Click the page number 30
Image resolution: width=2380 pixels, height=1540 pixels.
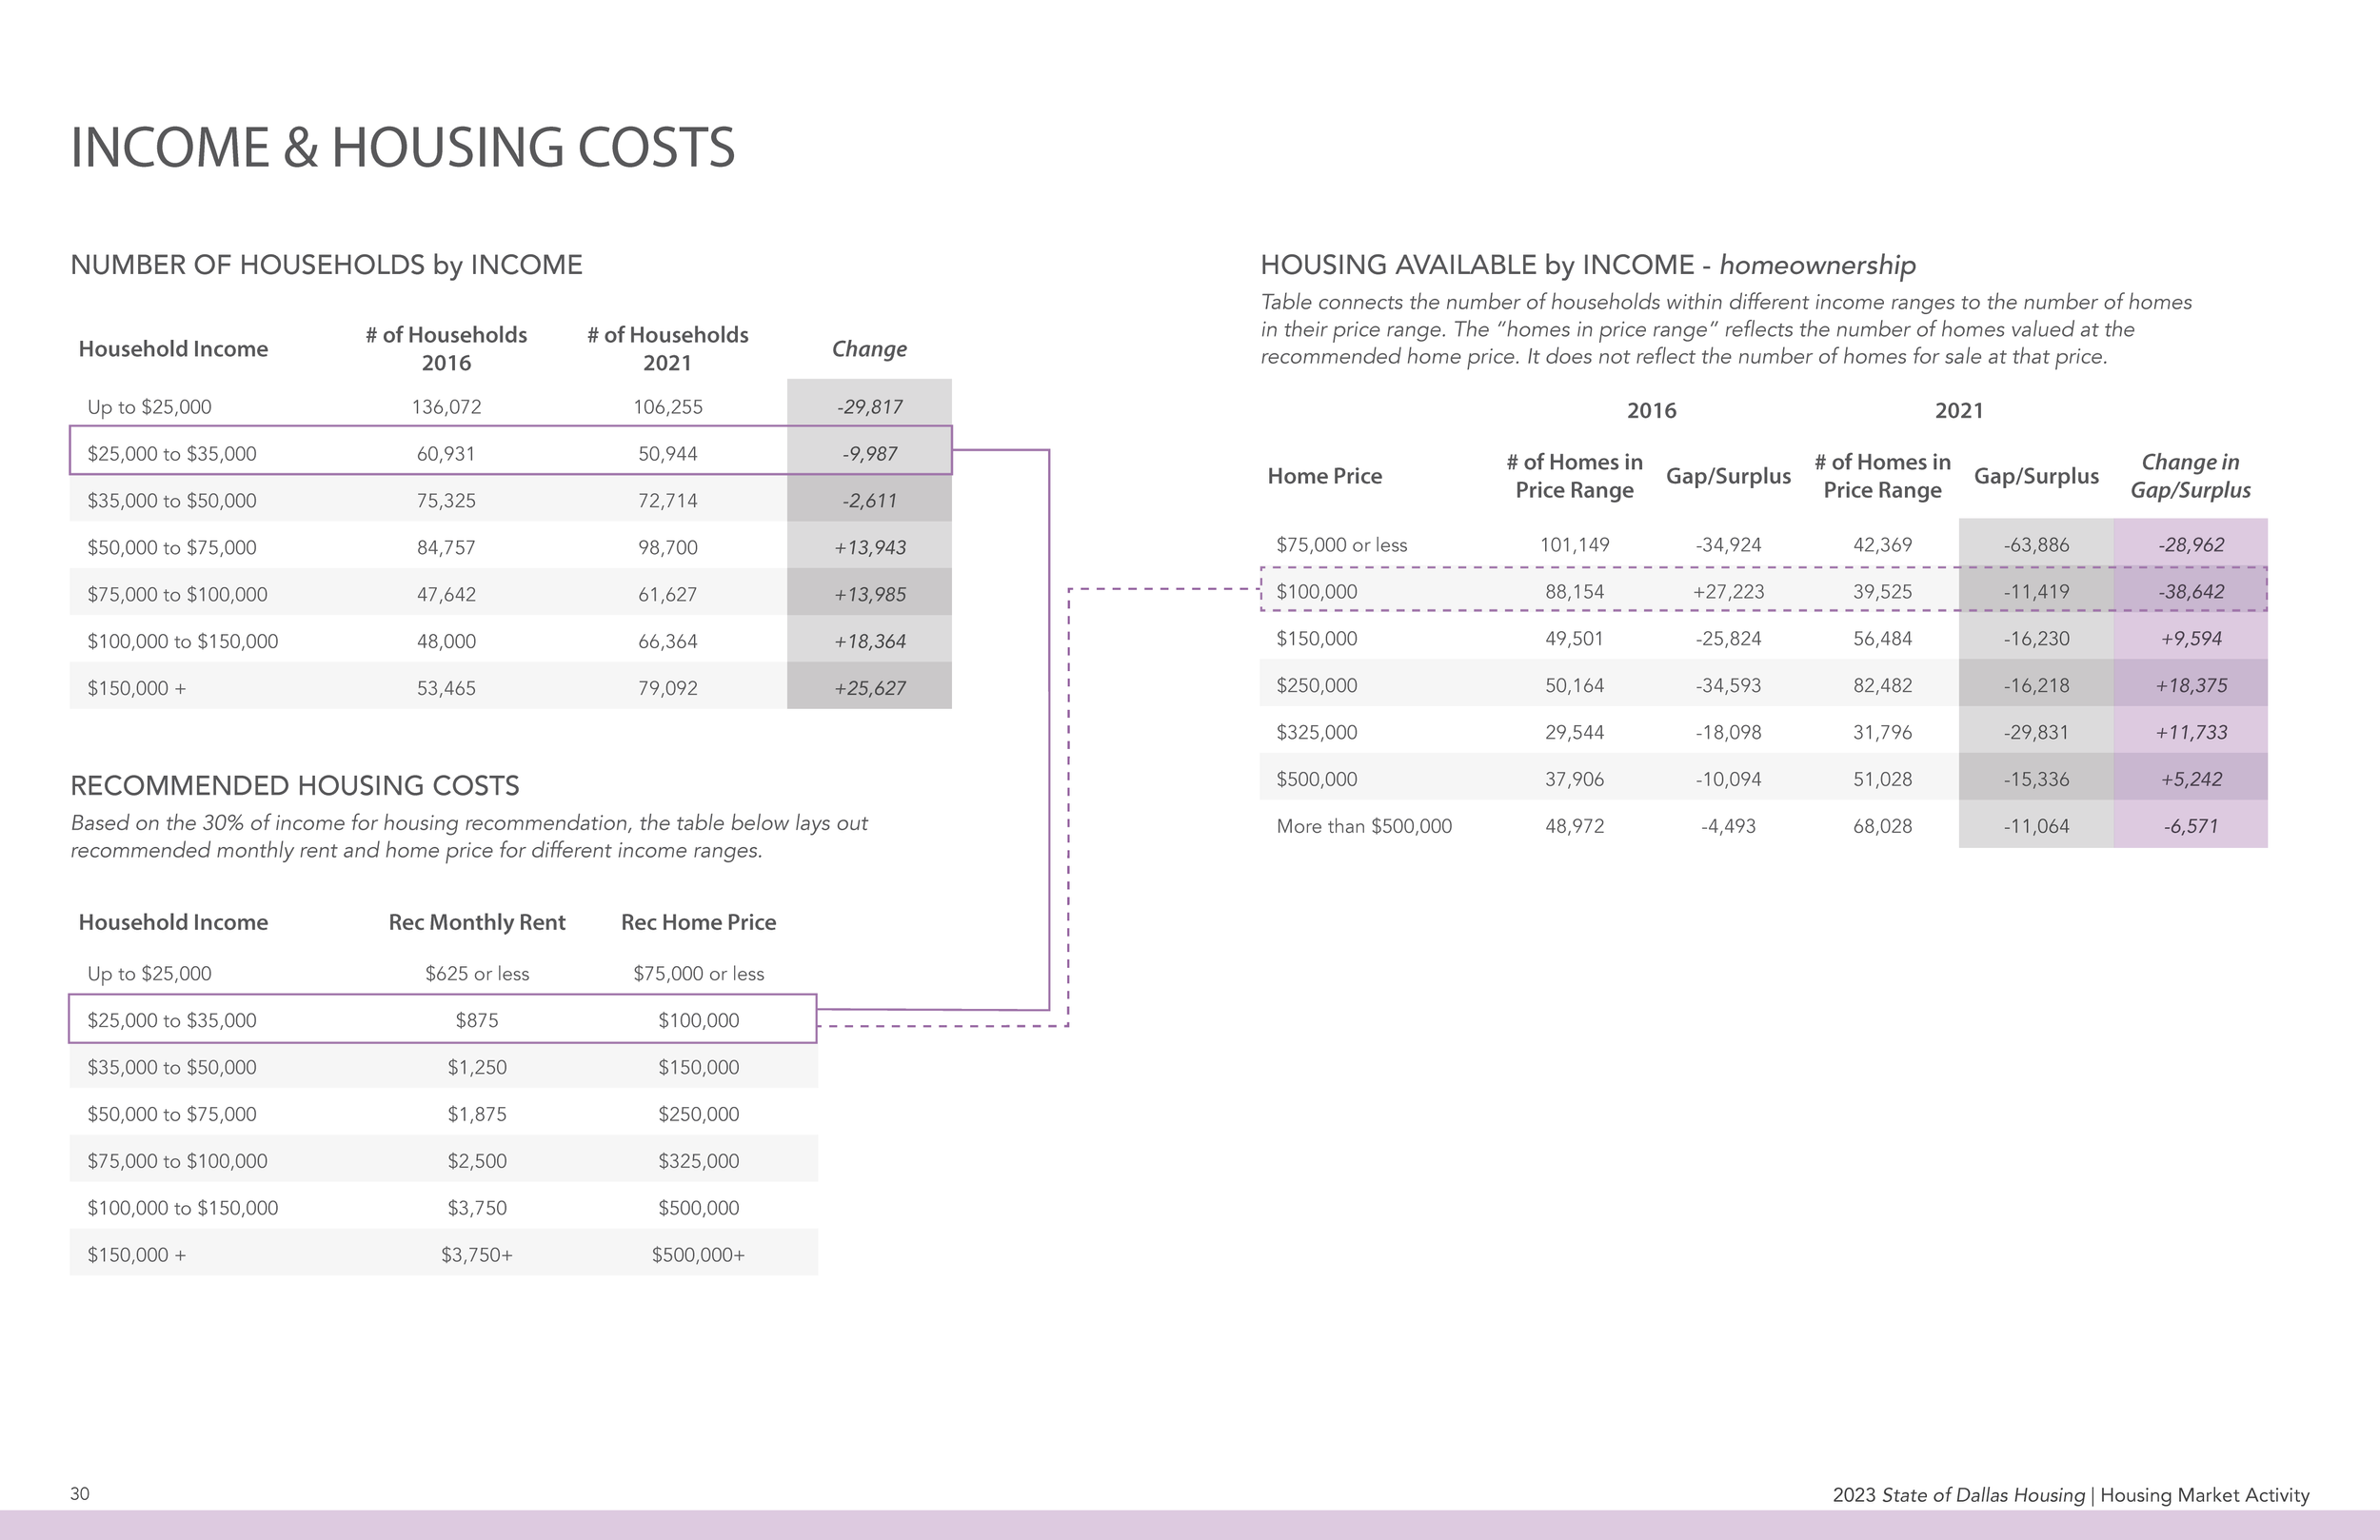(x=80, y=1494)
